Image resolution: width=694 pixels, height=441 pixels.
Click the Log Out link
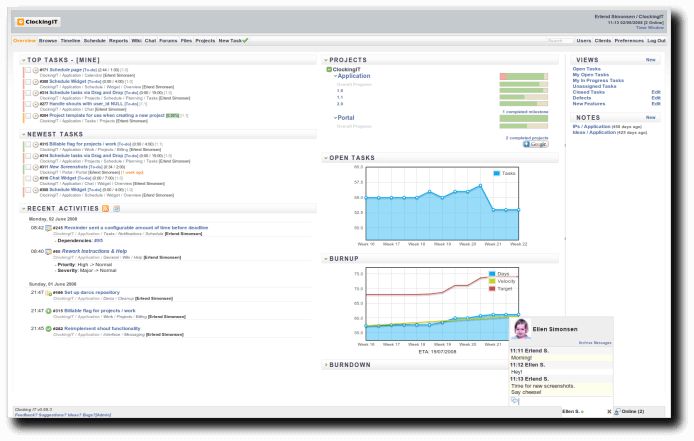pos(656,41)
